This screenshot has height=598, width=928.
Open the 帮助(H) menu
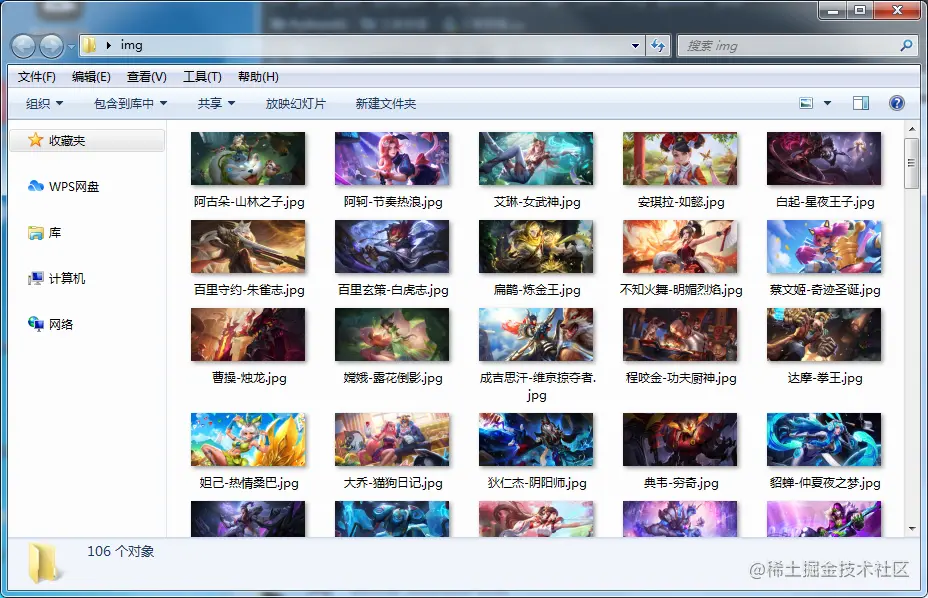(258, 77)
